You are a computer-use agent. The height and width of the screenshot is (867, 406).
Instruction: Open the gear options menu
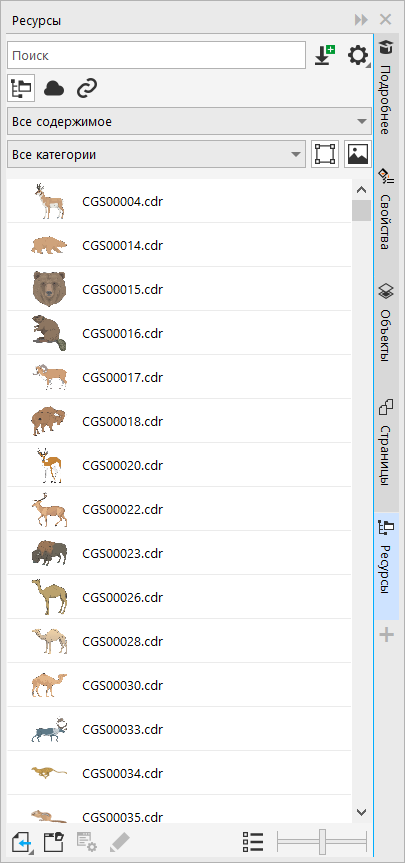click(358, 55)
